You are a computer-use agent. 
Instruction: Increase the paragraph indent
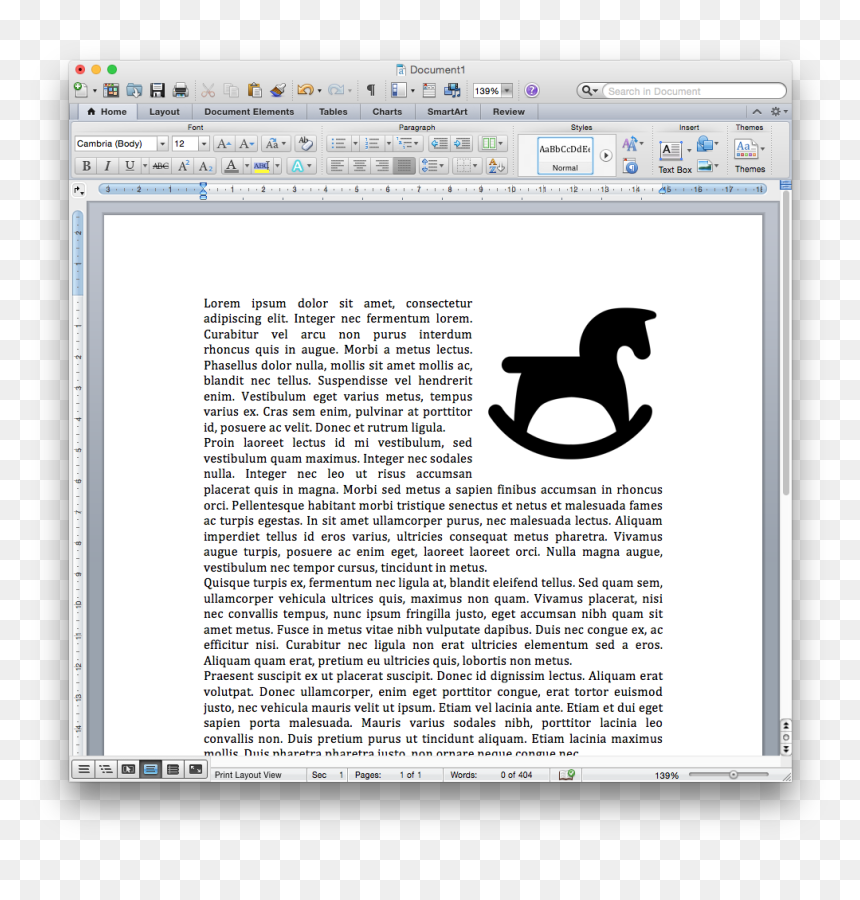click(x=462, y=143)
